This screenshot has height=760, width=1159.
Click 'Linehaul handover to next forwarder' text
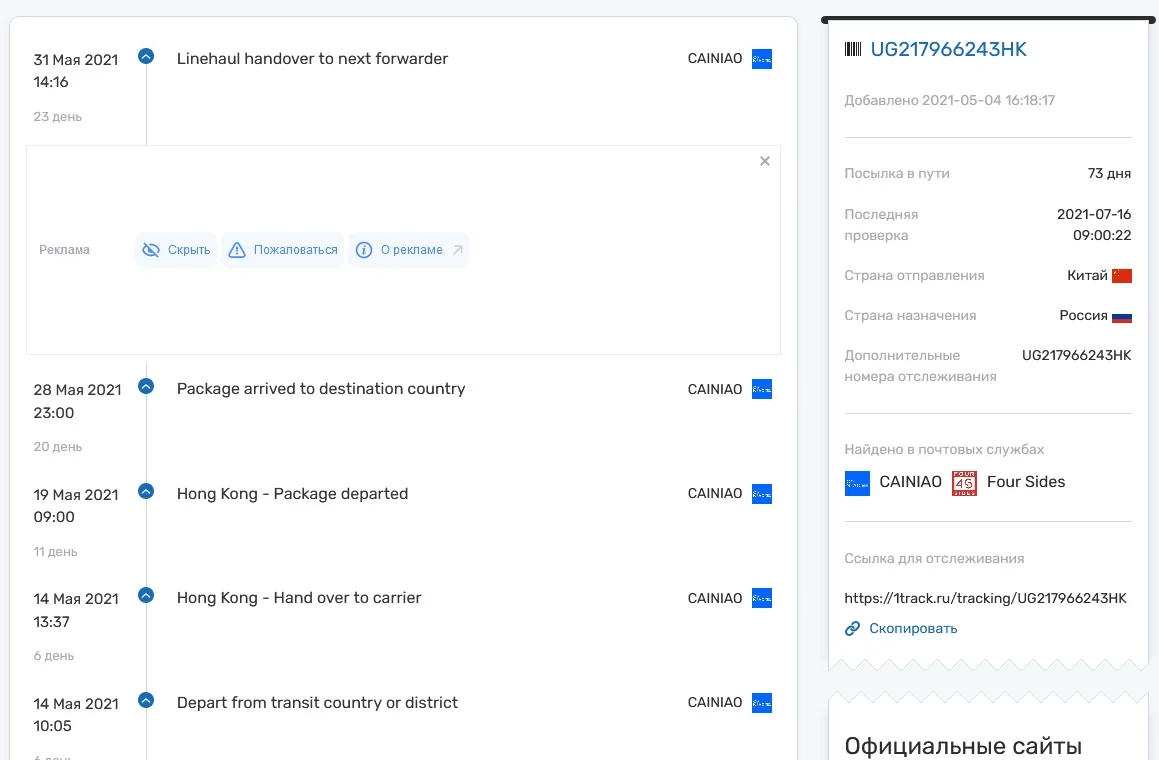[x=312, y=58]
